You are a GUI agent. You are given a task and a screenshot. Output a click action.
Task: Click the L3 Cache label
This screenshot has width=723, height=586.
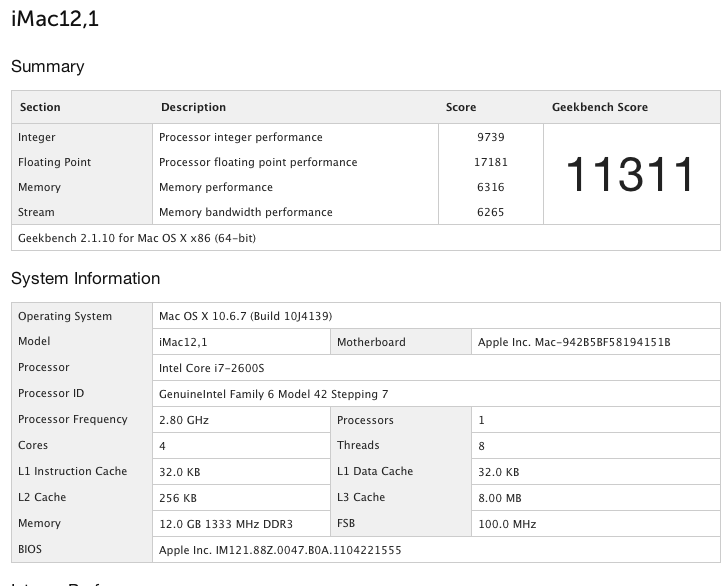pyautogui.click(x=361, y=497)
